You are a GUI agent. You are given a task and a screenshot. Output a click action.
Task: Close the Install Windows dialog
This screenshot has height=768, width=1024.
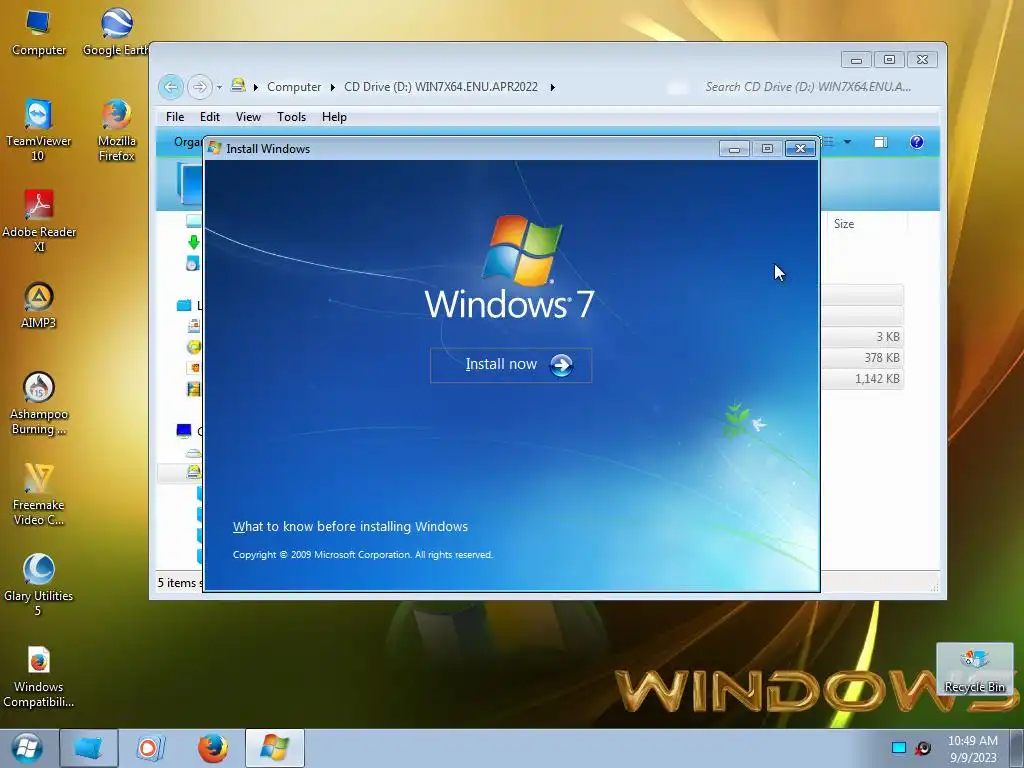800,149
